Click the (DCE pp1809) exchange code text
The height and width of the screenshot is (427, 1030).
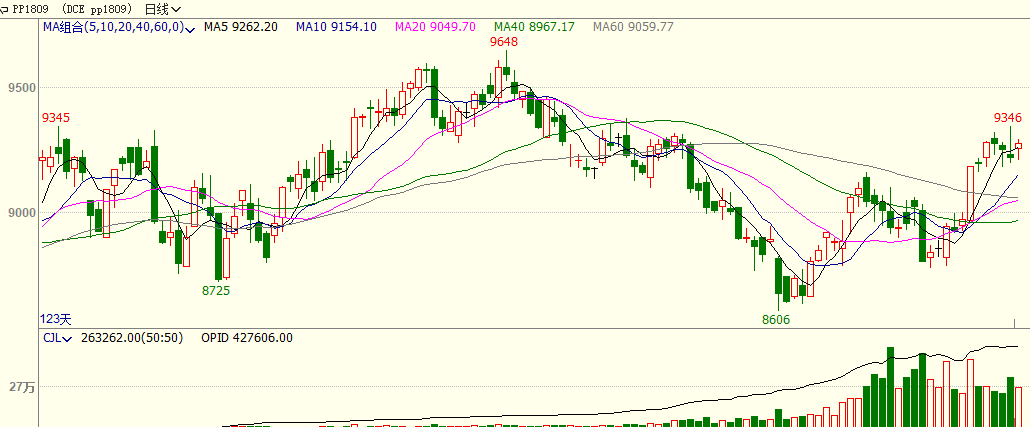click(x=99, y=9)
